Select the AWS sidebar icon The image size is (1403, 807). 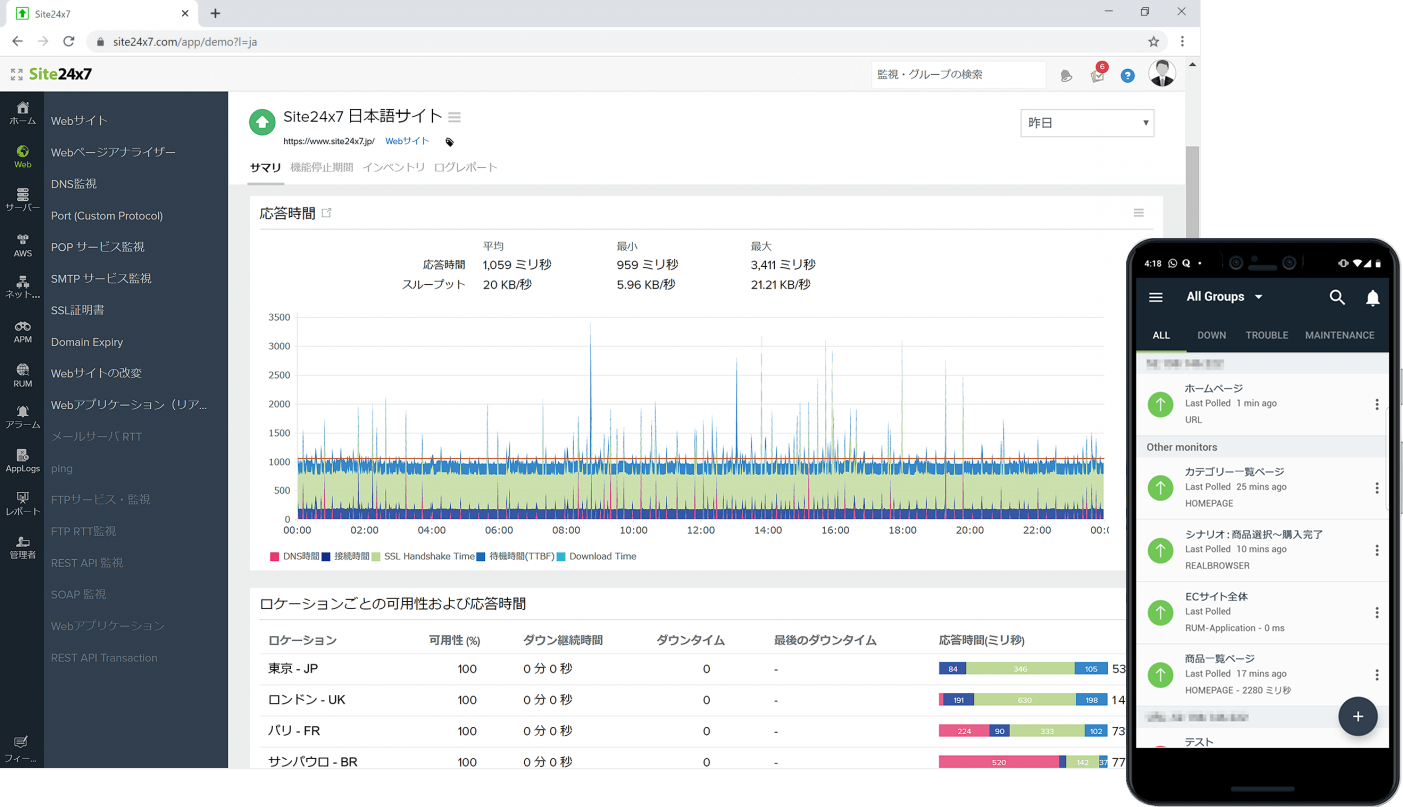(22, 245)
